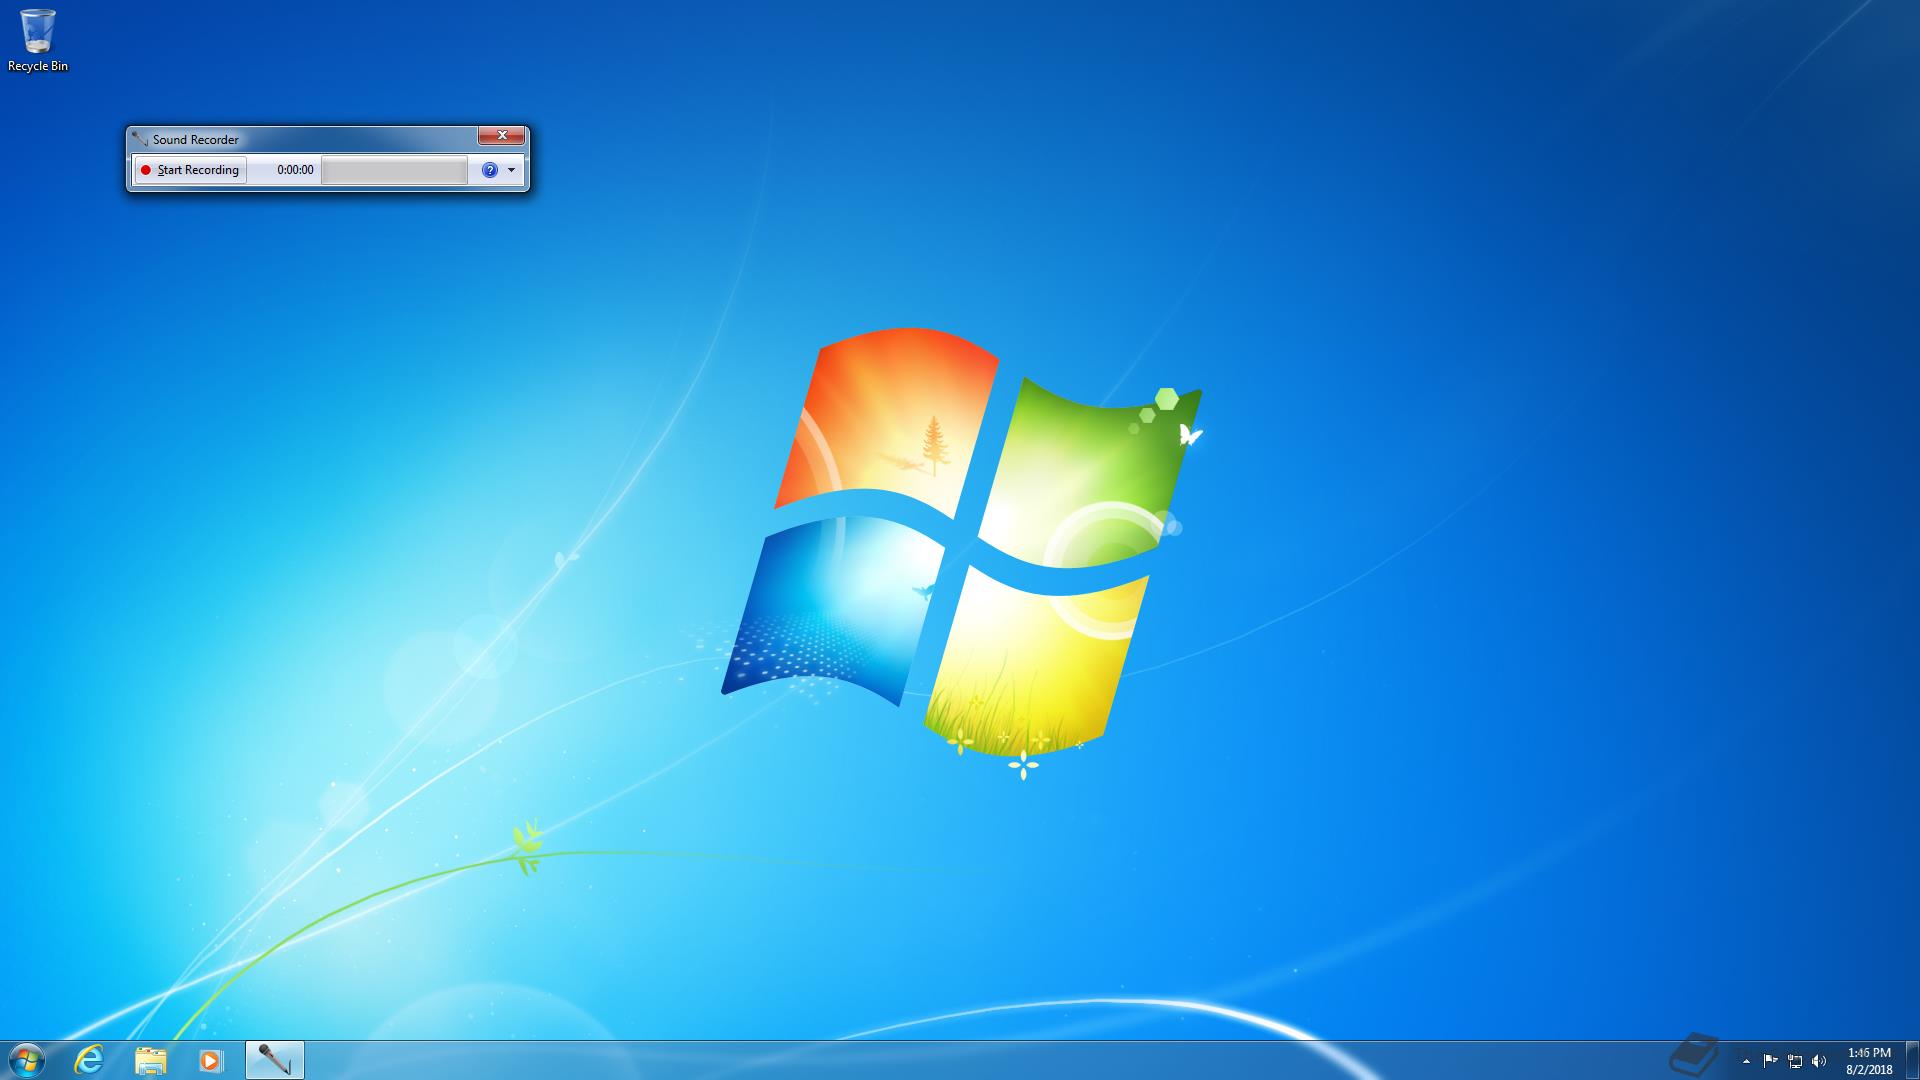Open Sound Recorder help via question mark icon
Screen dimensions: 1920x1080
(x=489, y=170)
